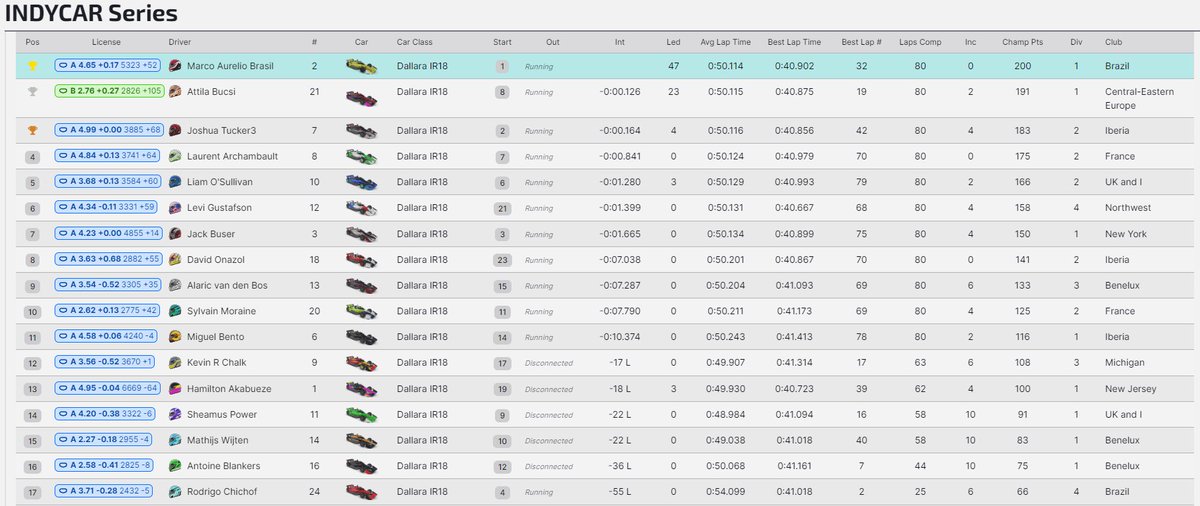Select the INDYCAR Series heading
This screenshot has height=506, width=1200.
click(91, 14)
